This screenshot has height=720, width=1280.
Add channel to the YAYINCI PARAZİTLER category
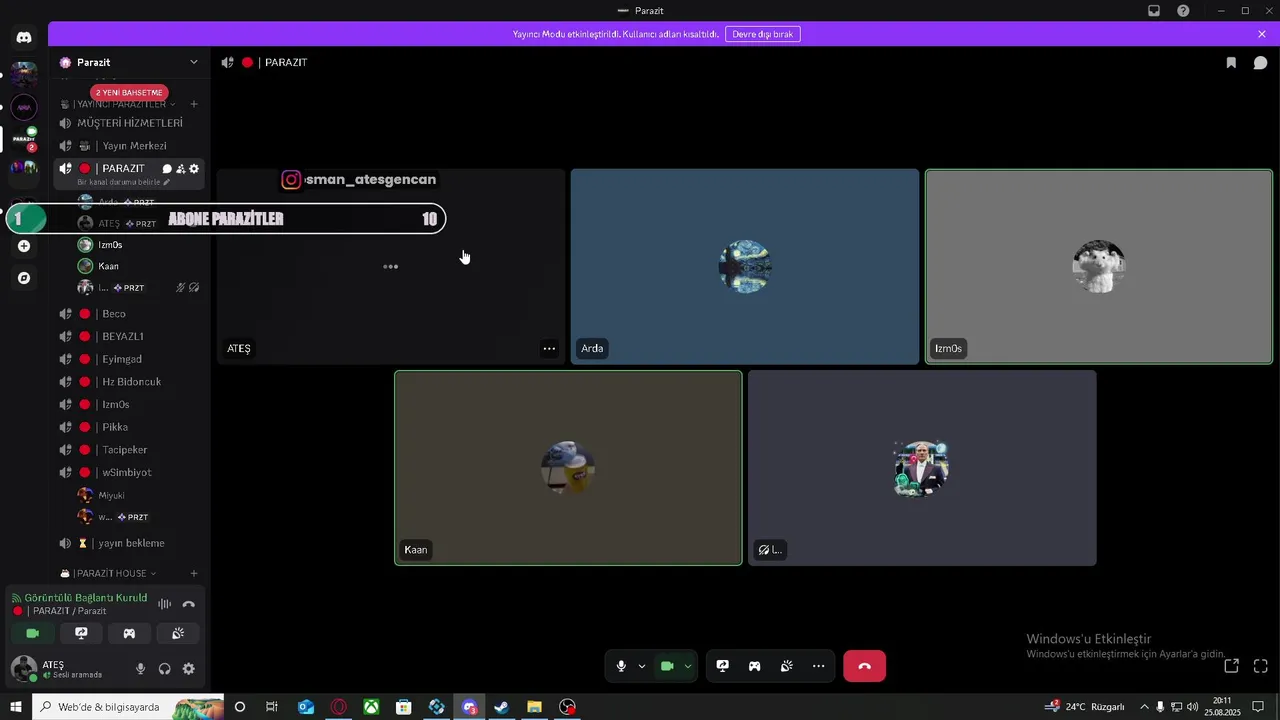[x=194, y=104]
